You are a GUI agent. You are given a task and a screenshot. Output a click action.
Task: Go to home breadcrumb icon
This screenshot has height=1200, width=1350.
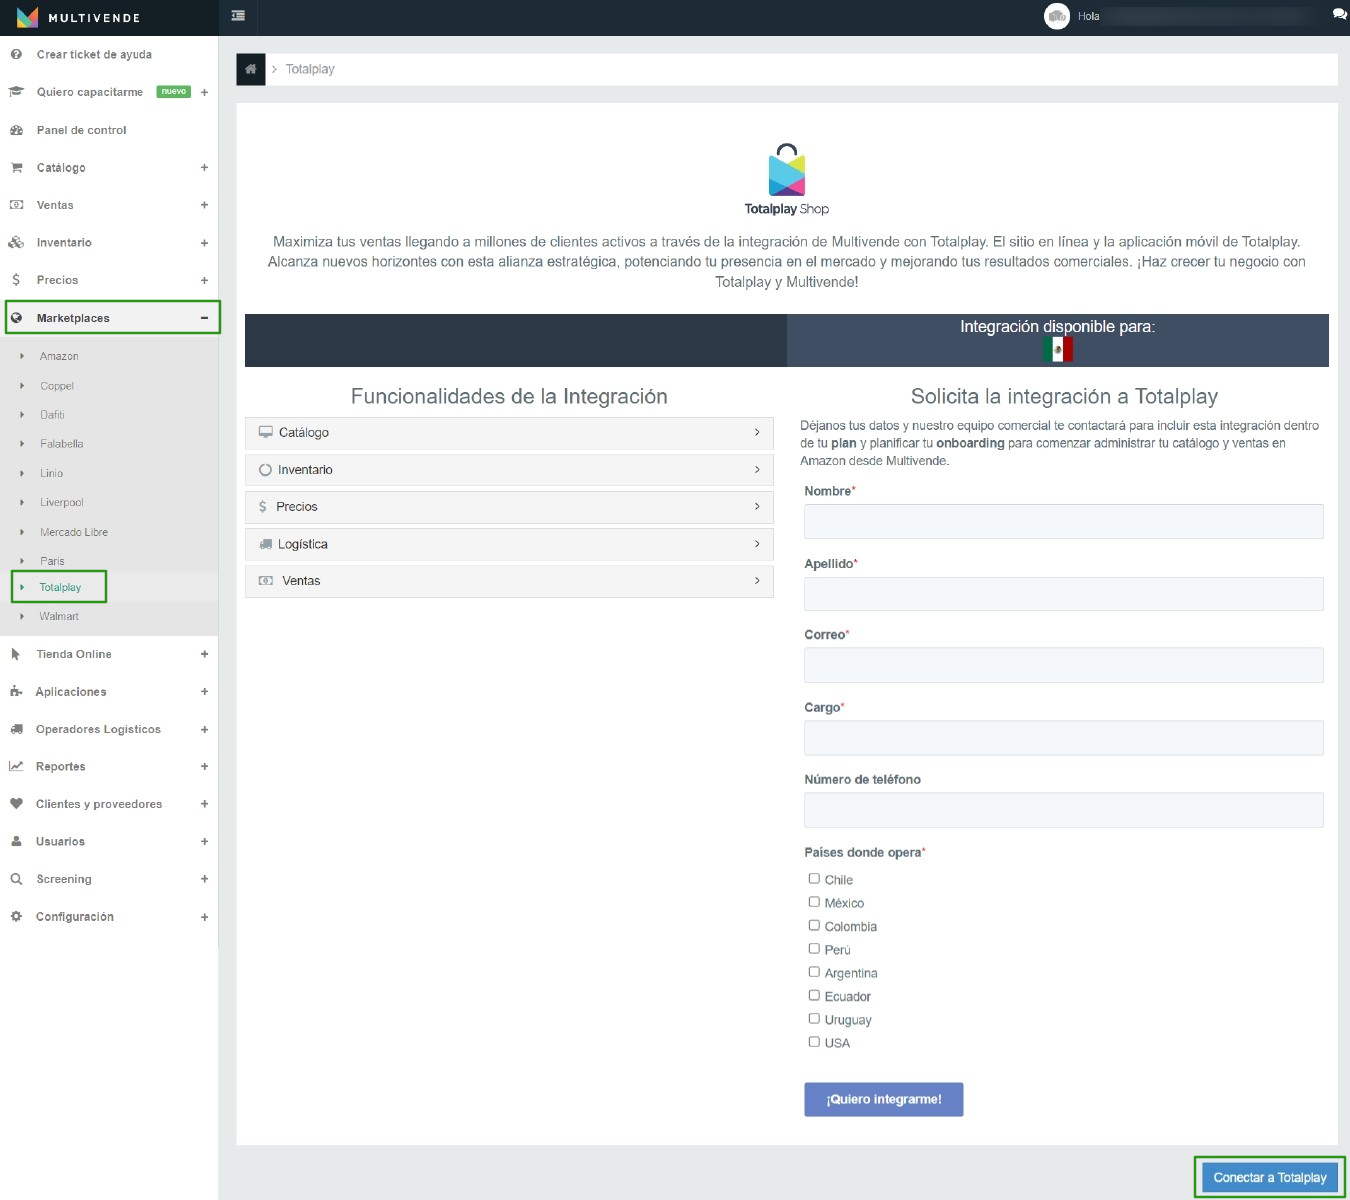coord(251,69)
